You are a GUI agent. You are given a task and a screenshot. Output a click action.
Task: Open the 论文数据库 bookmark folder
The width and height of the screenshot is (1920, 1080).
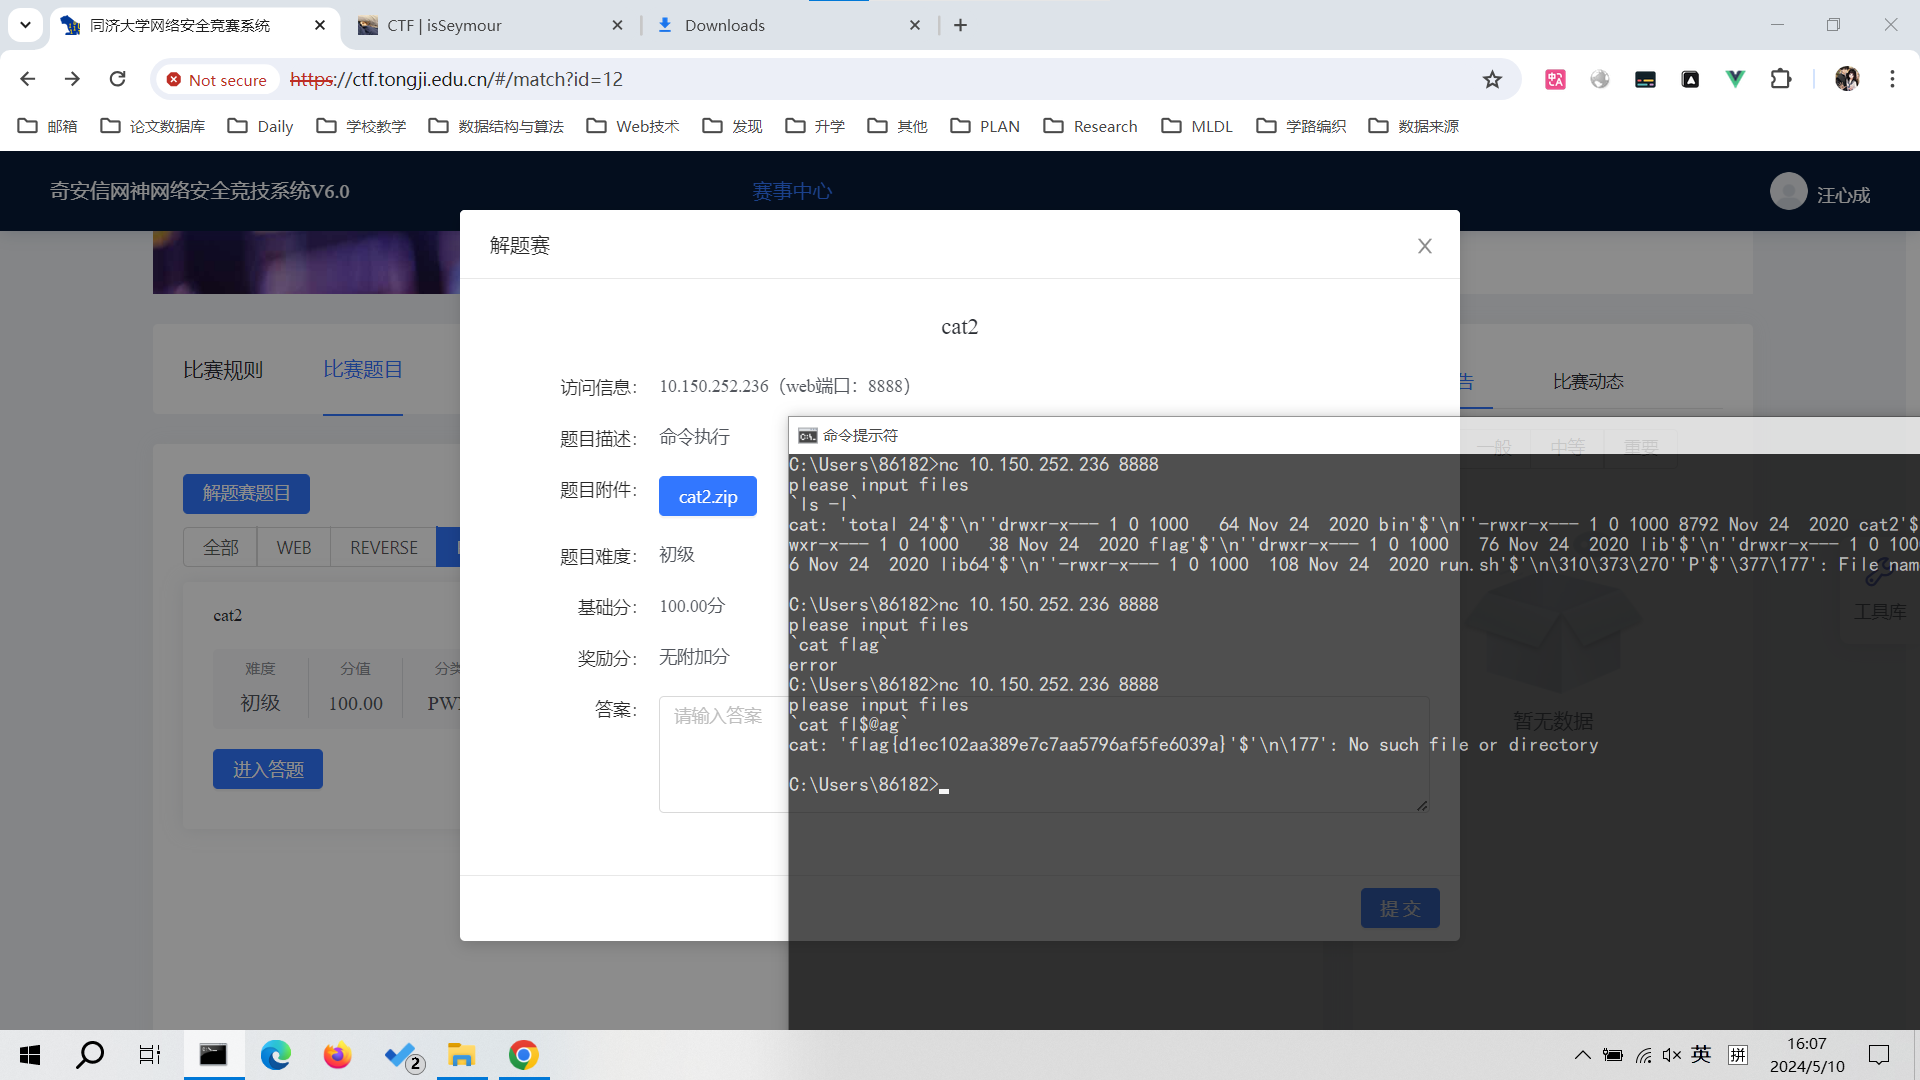[x=153, y=126]
